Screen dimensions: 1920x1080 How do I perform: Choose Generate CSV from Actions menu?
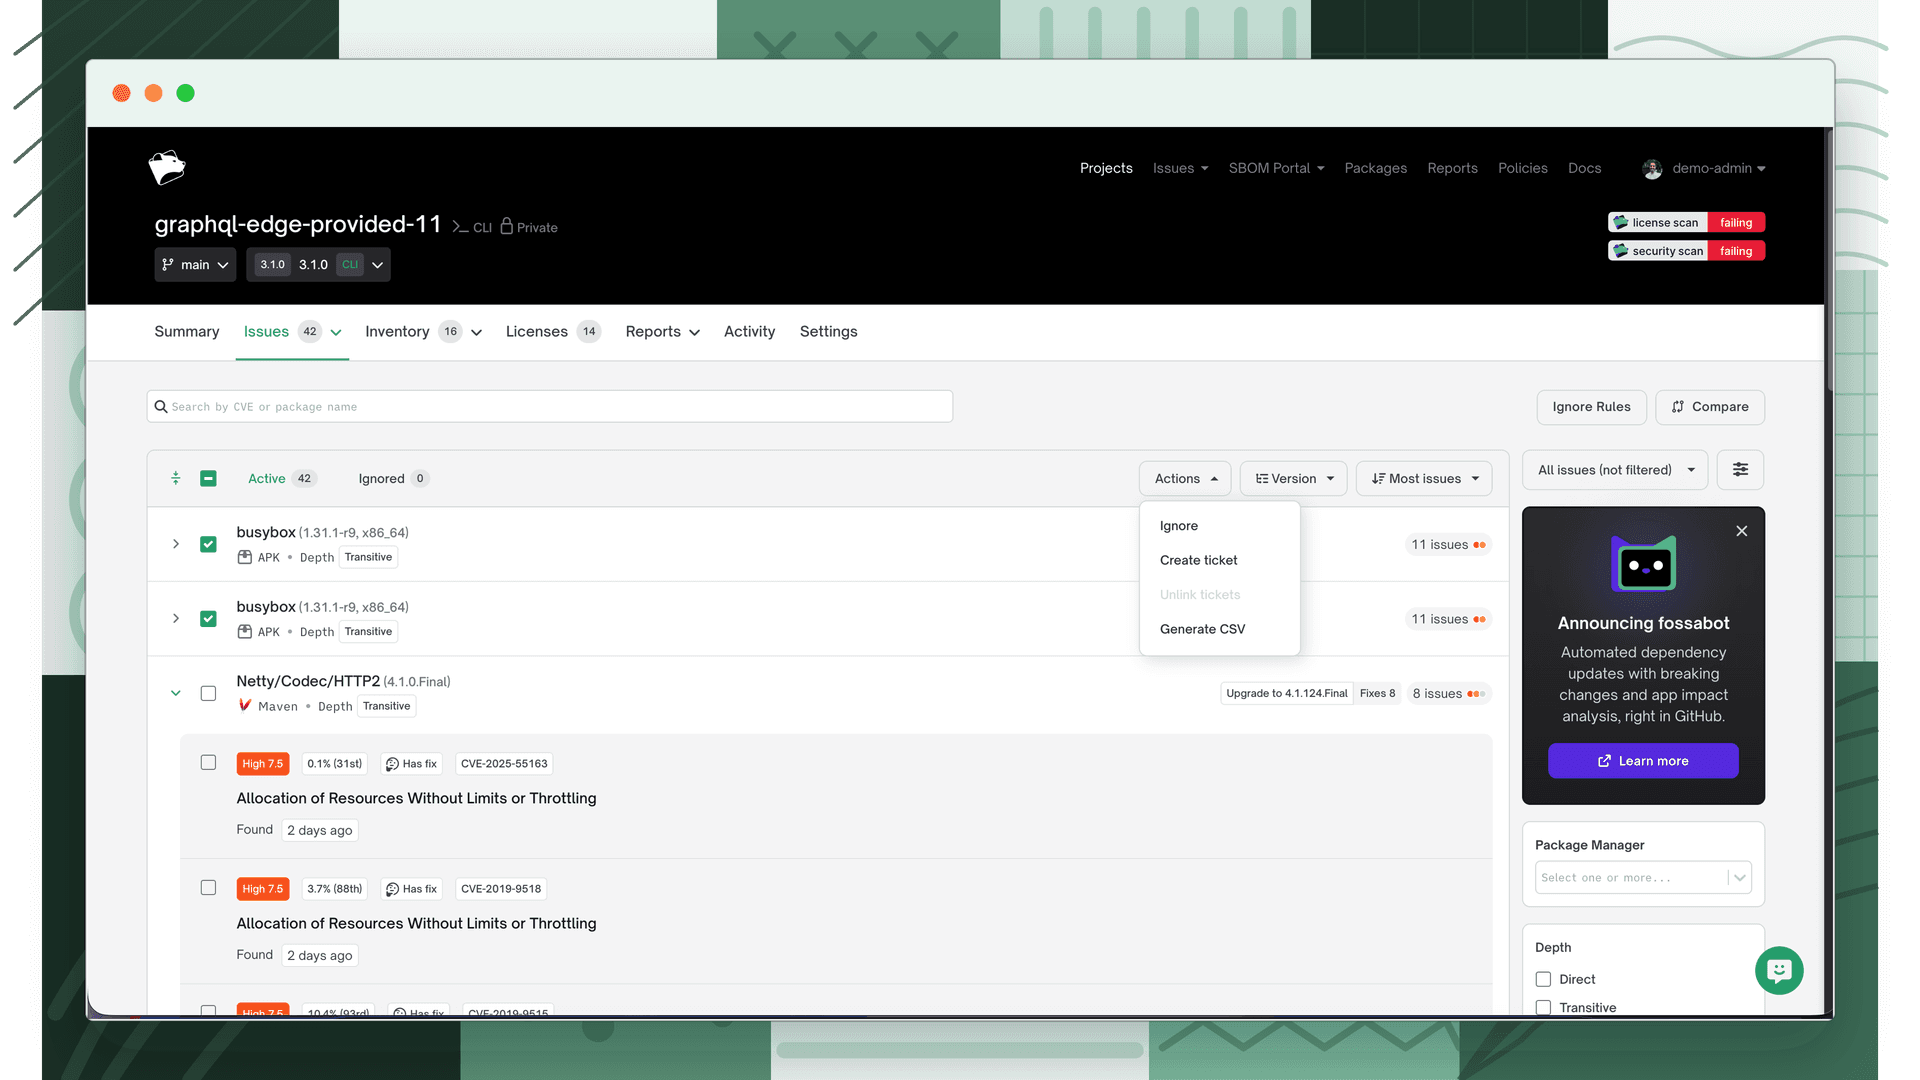tap(1203, 629)
